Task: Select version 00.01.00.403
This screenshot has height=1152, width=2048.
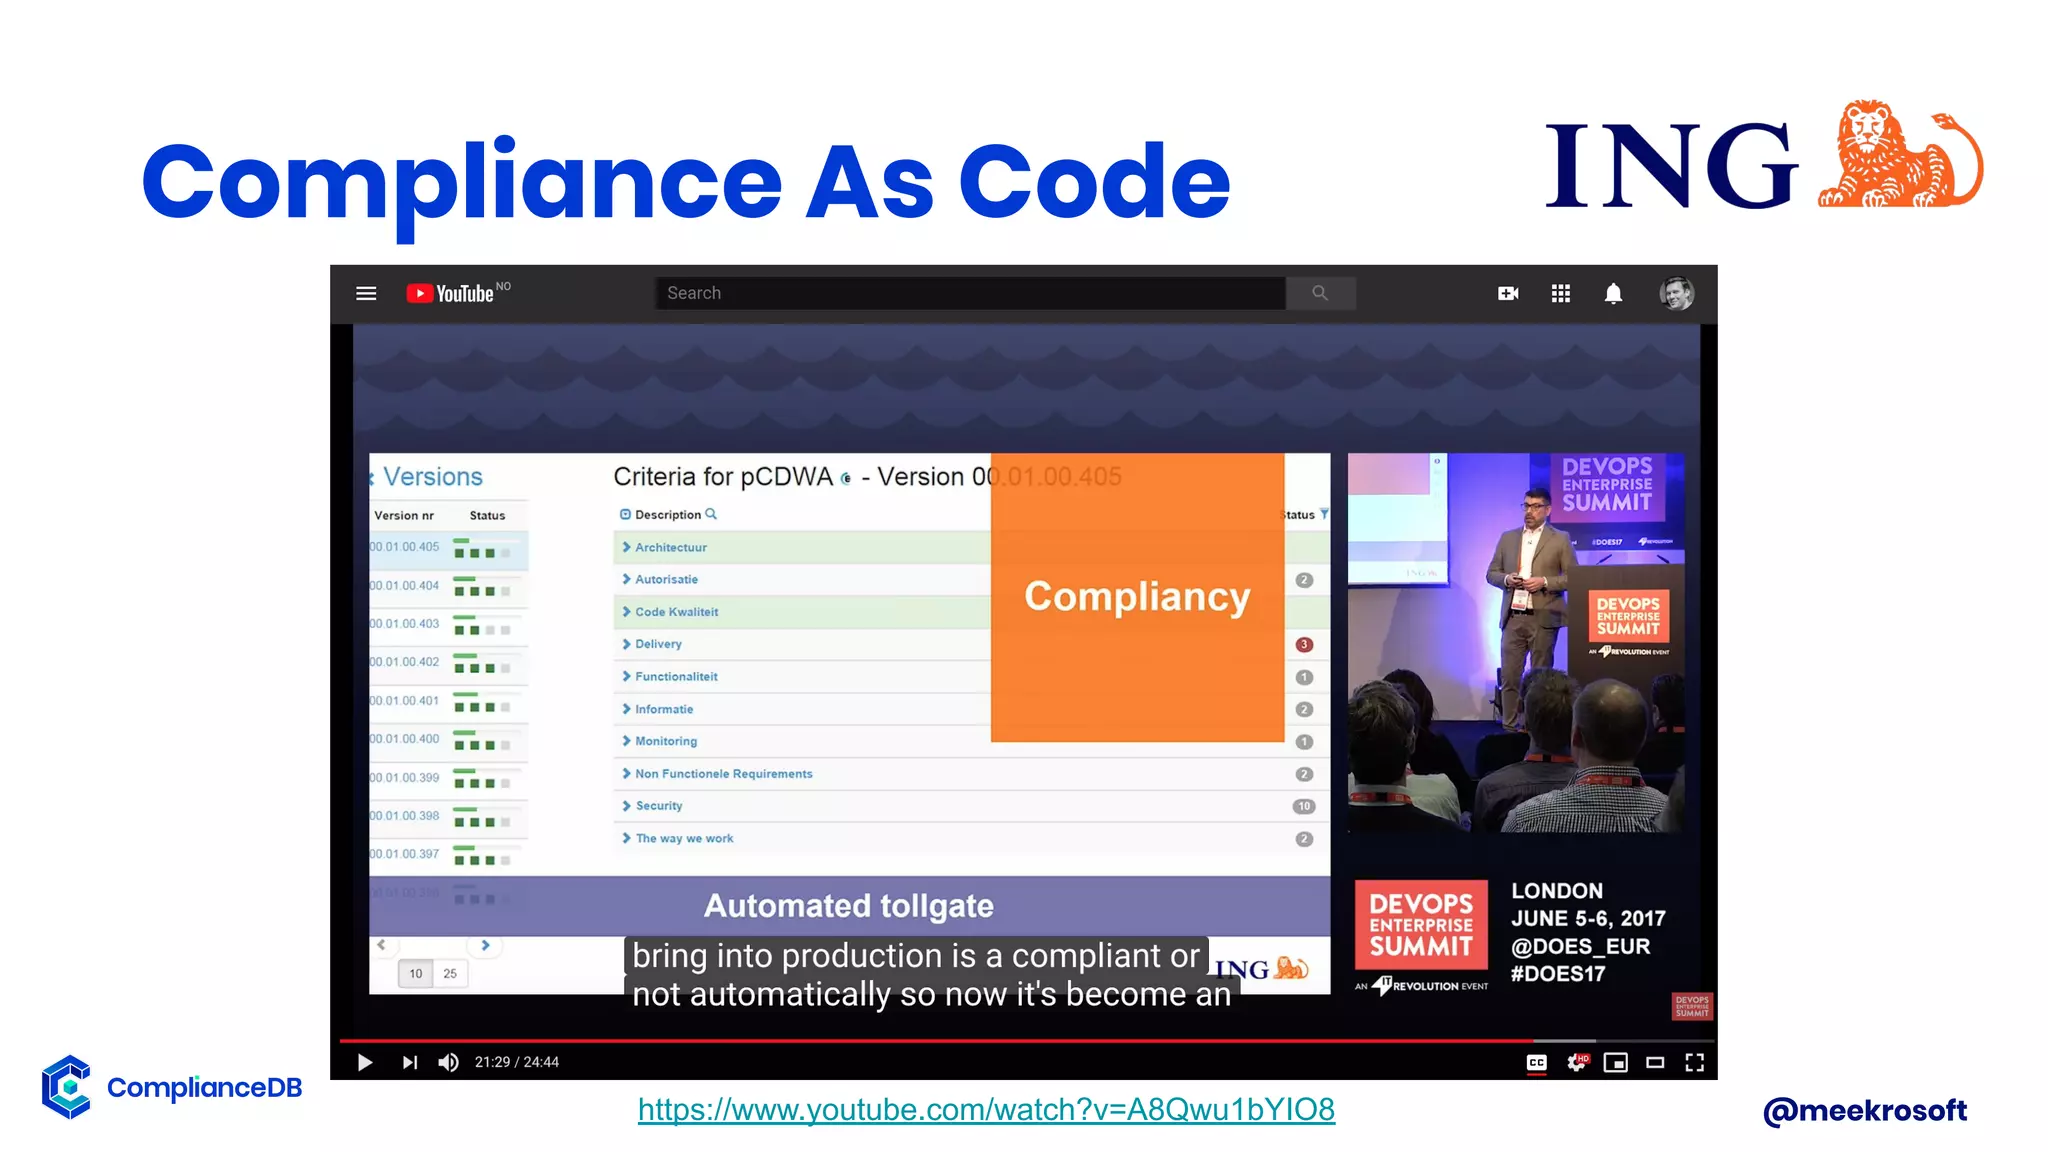Action: point(447,625)
